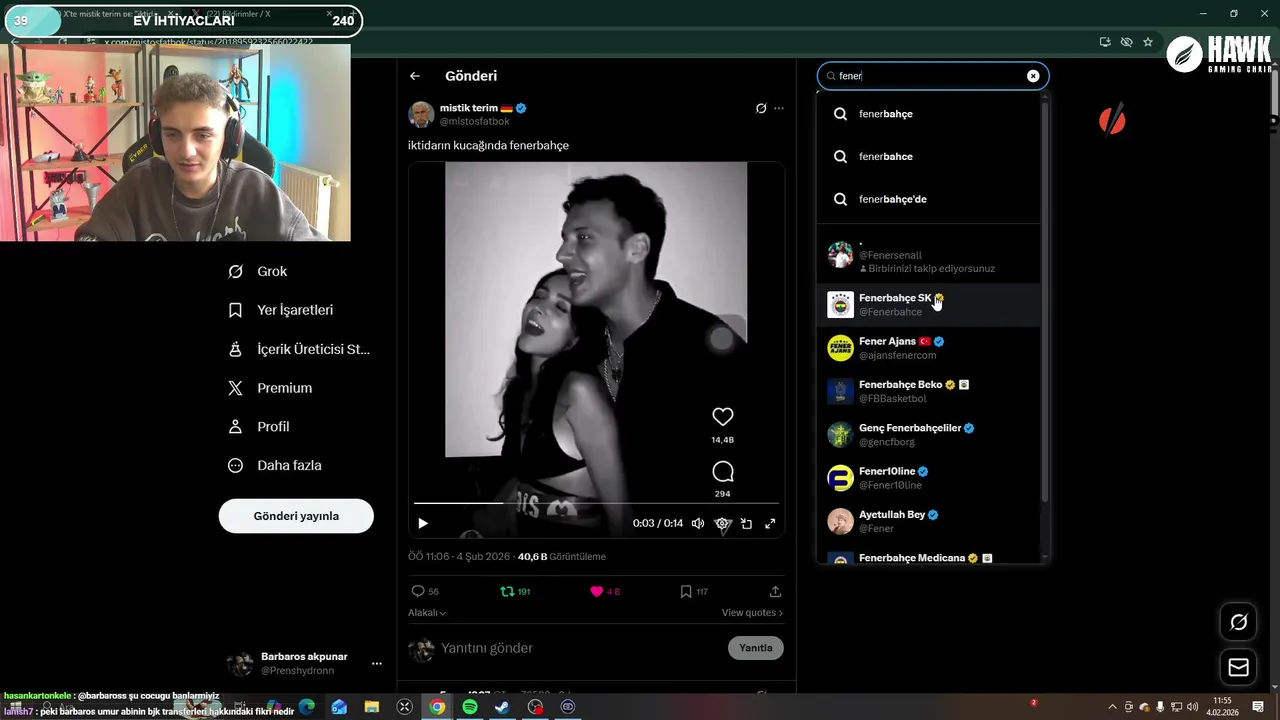The image size is (1280, 720).
Task: Open the Fener10line account result
Action: click(x=929, y=478)
